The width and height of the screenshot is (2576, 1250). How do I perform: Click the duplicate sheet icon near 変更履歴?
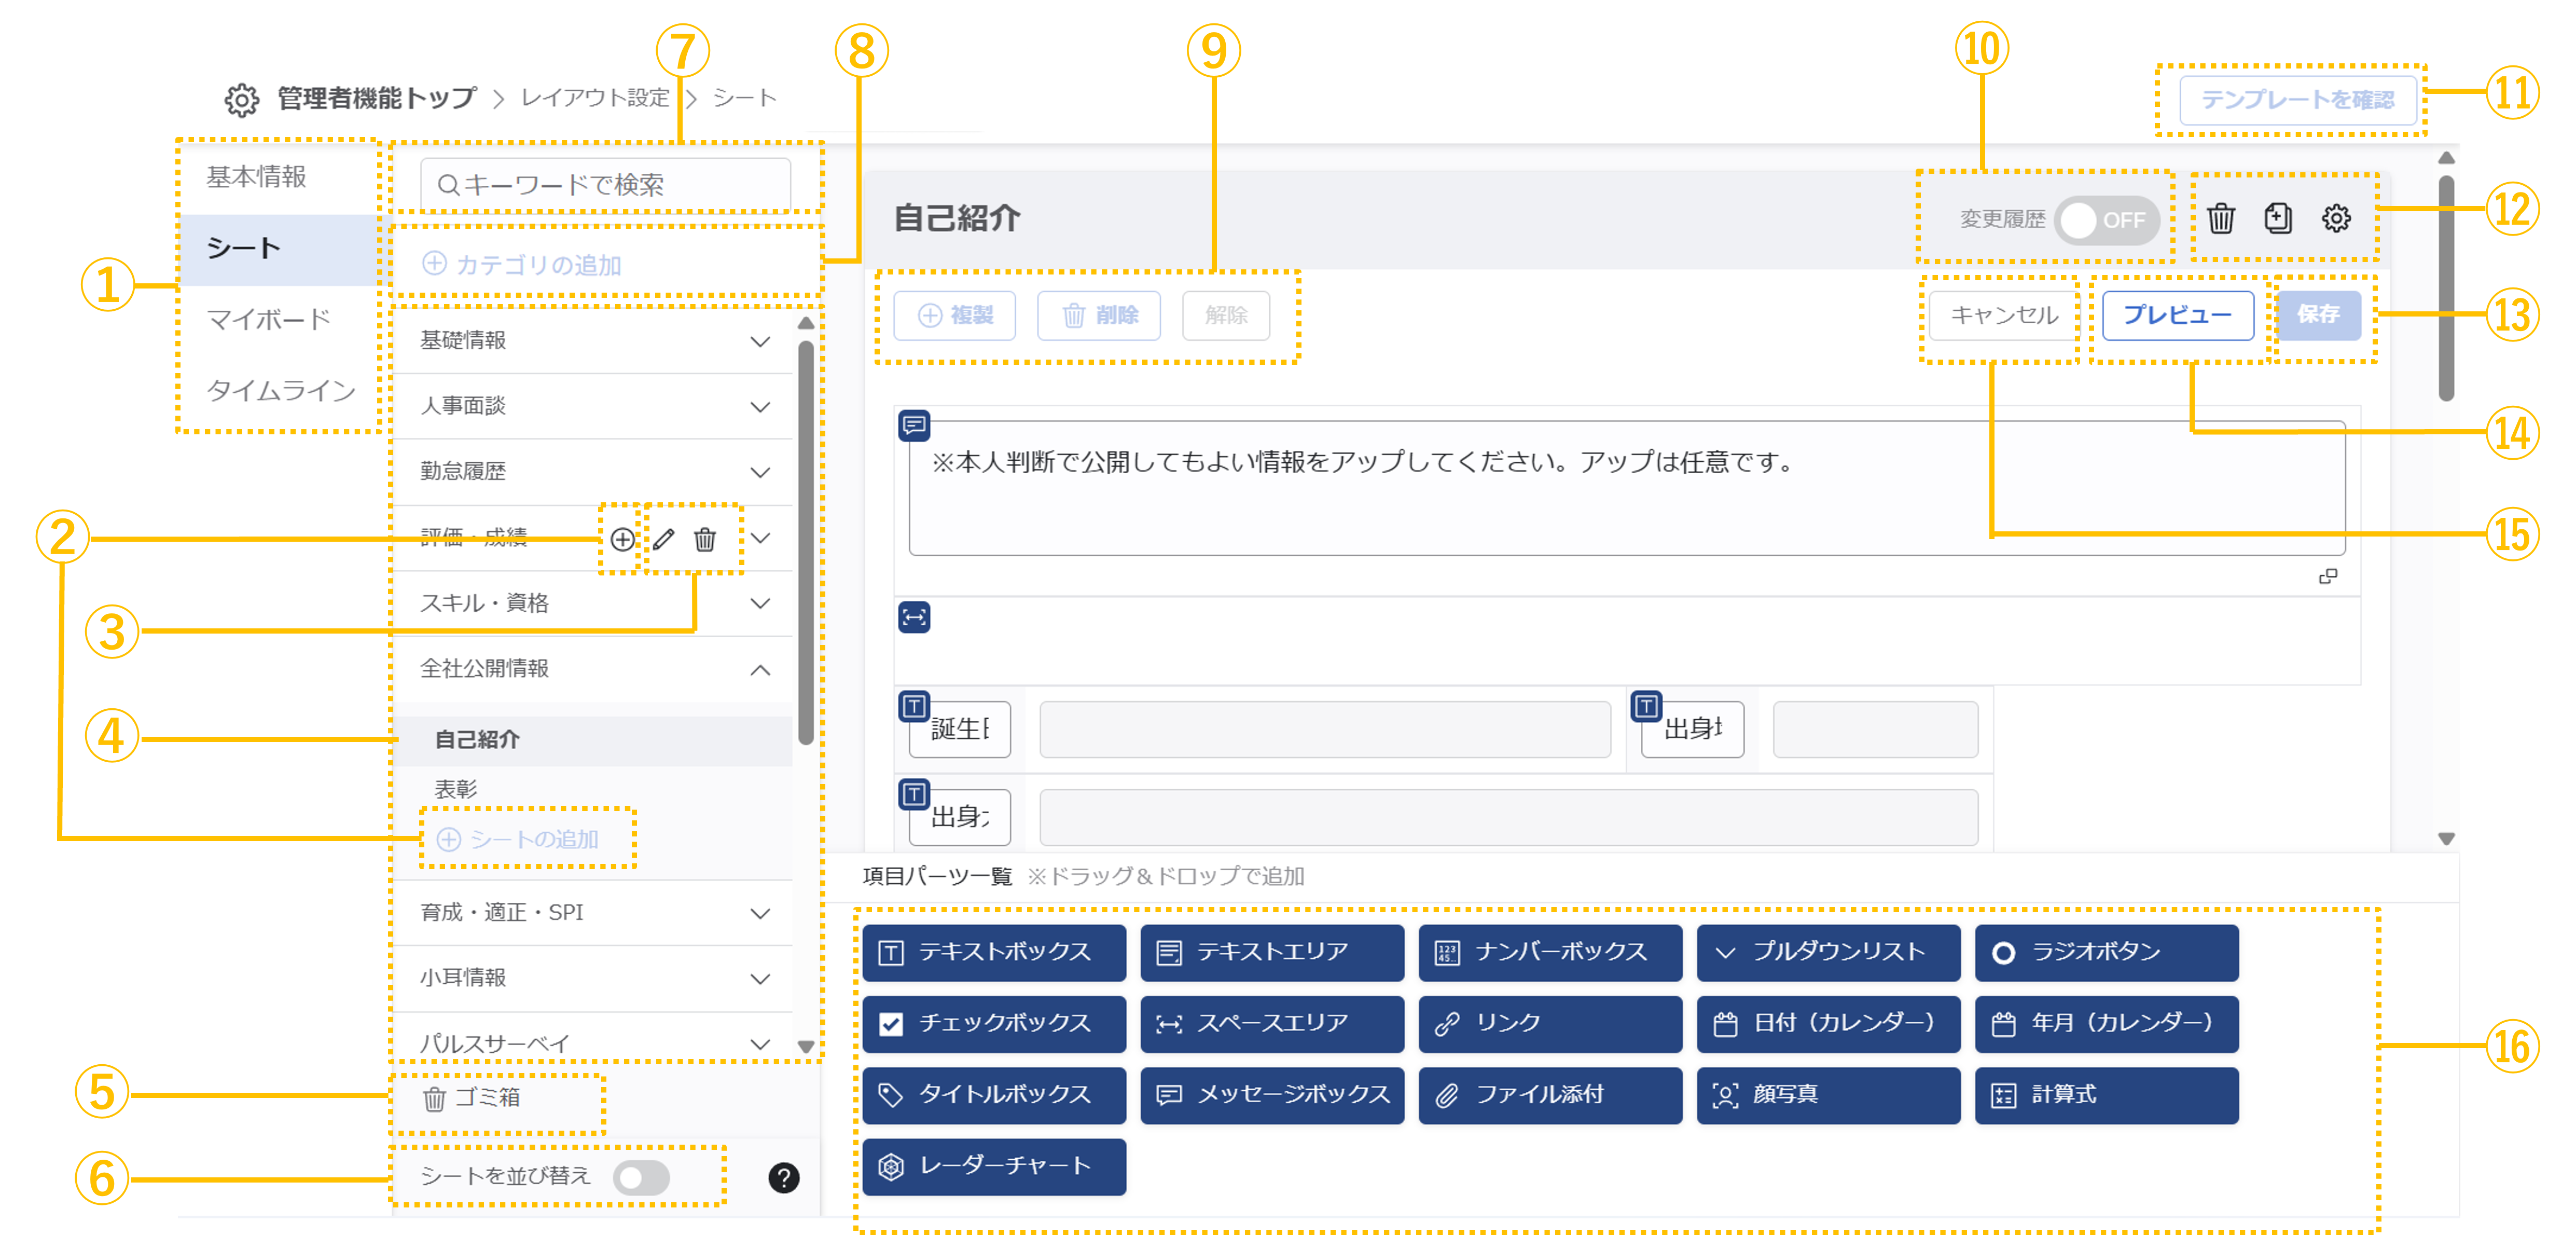point(2279,218)
